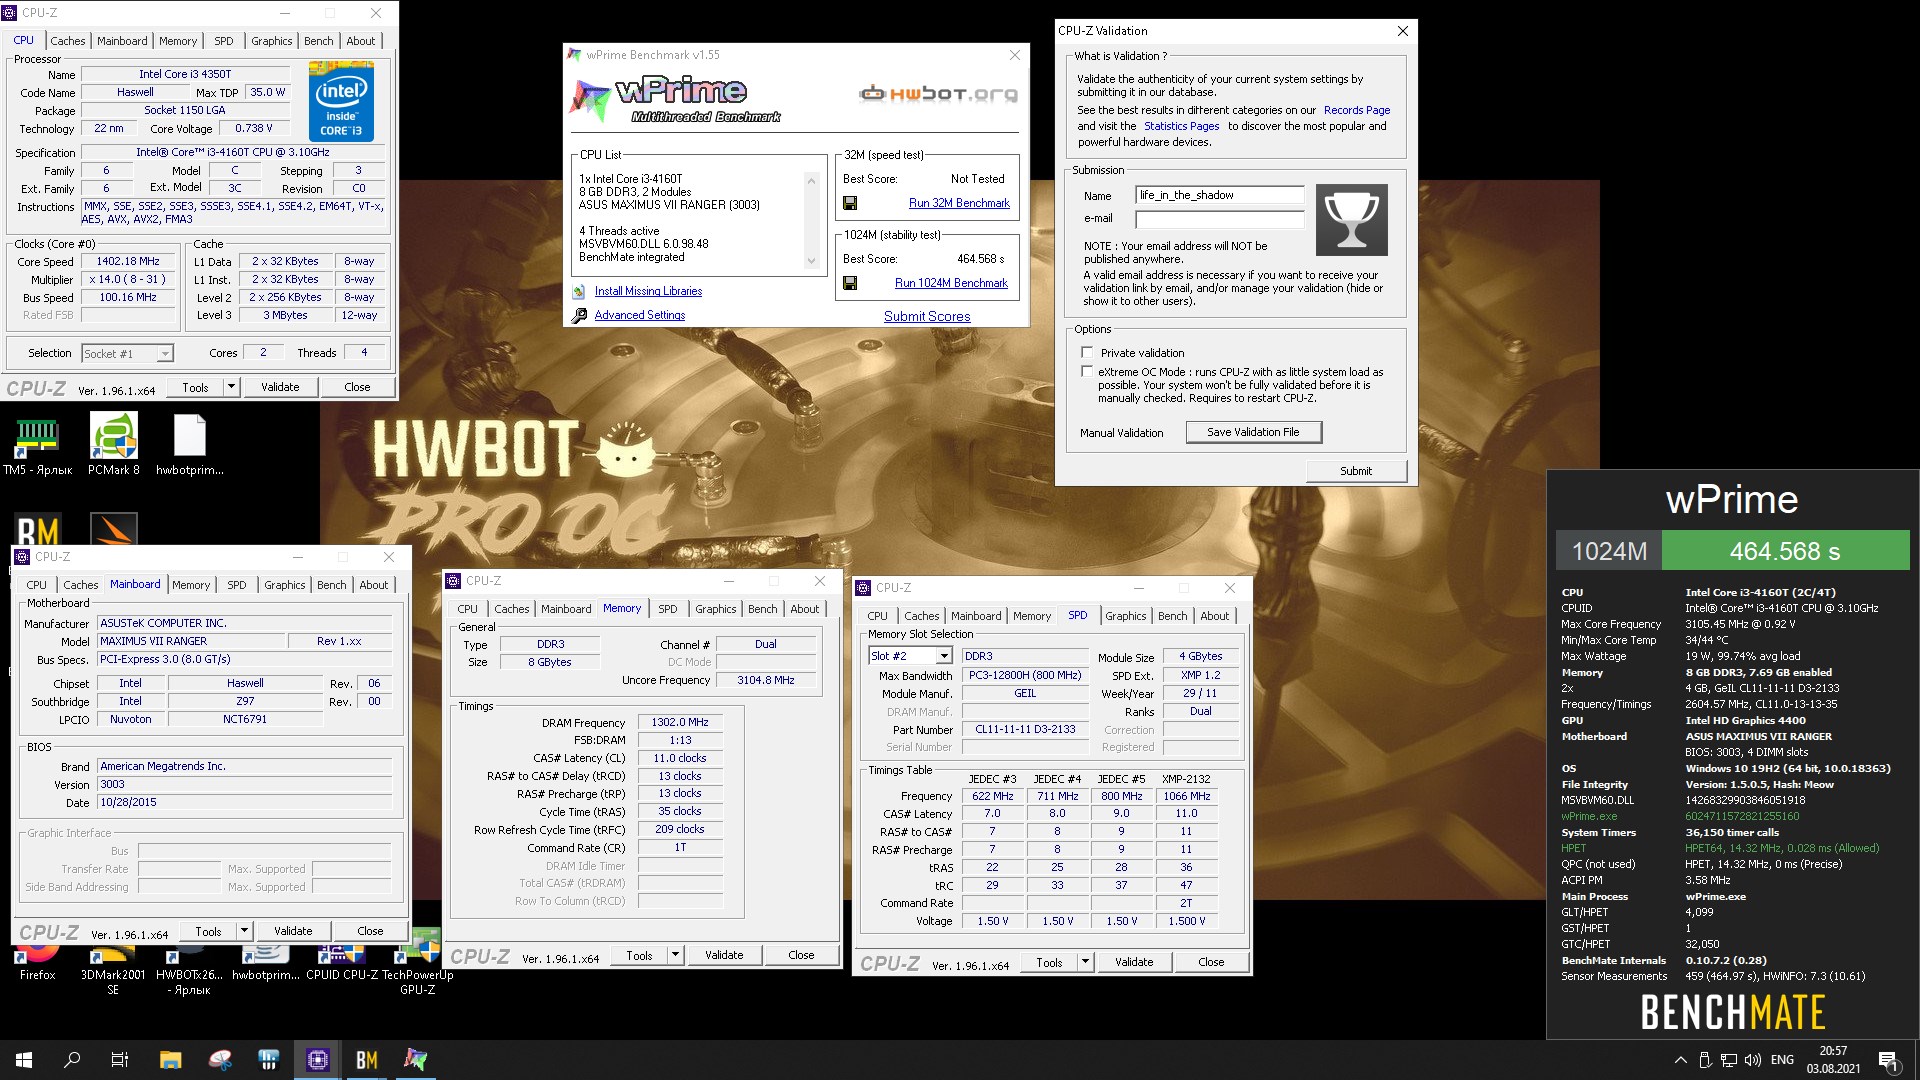Click the Advanced Settings wrench icon
Viewport: 1920px width, 1080px height.
pos(579,315)
